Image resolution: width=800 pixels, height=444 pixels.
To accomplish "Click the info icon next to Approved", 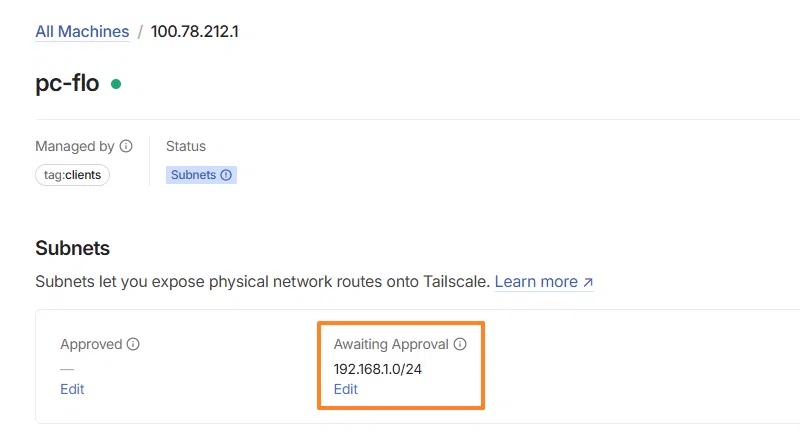I will coord(133,344).
